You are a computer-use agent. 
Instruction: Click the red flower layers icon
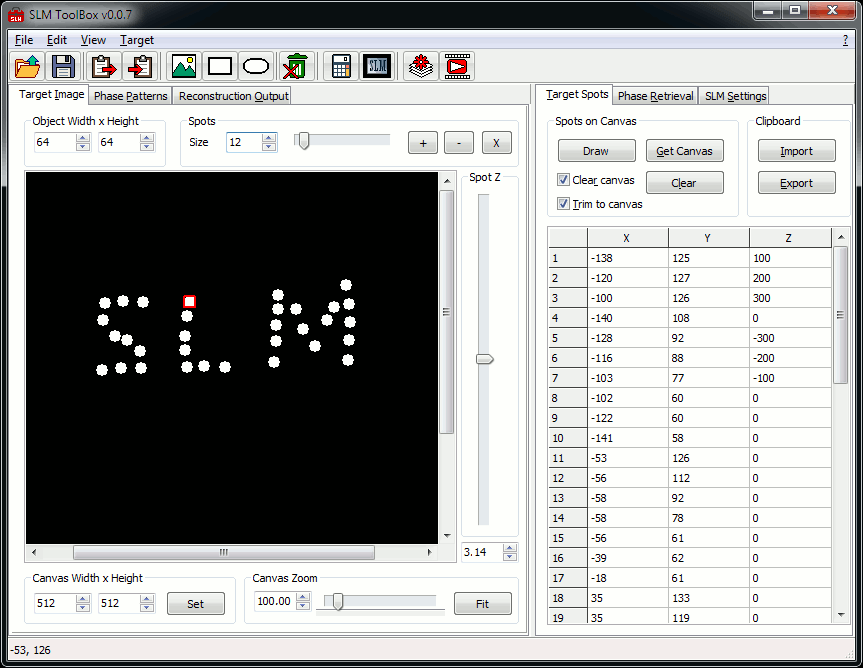coord(421,67)
